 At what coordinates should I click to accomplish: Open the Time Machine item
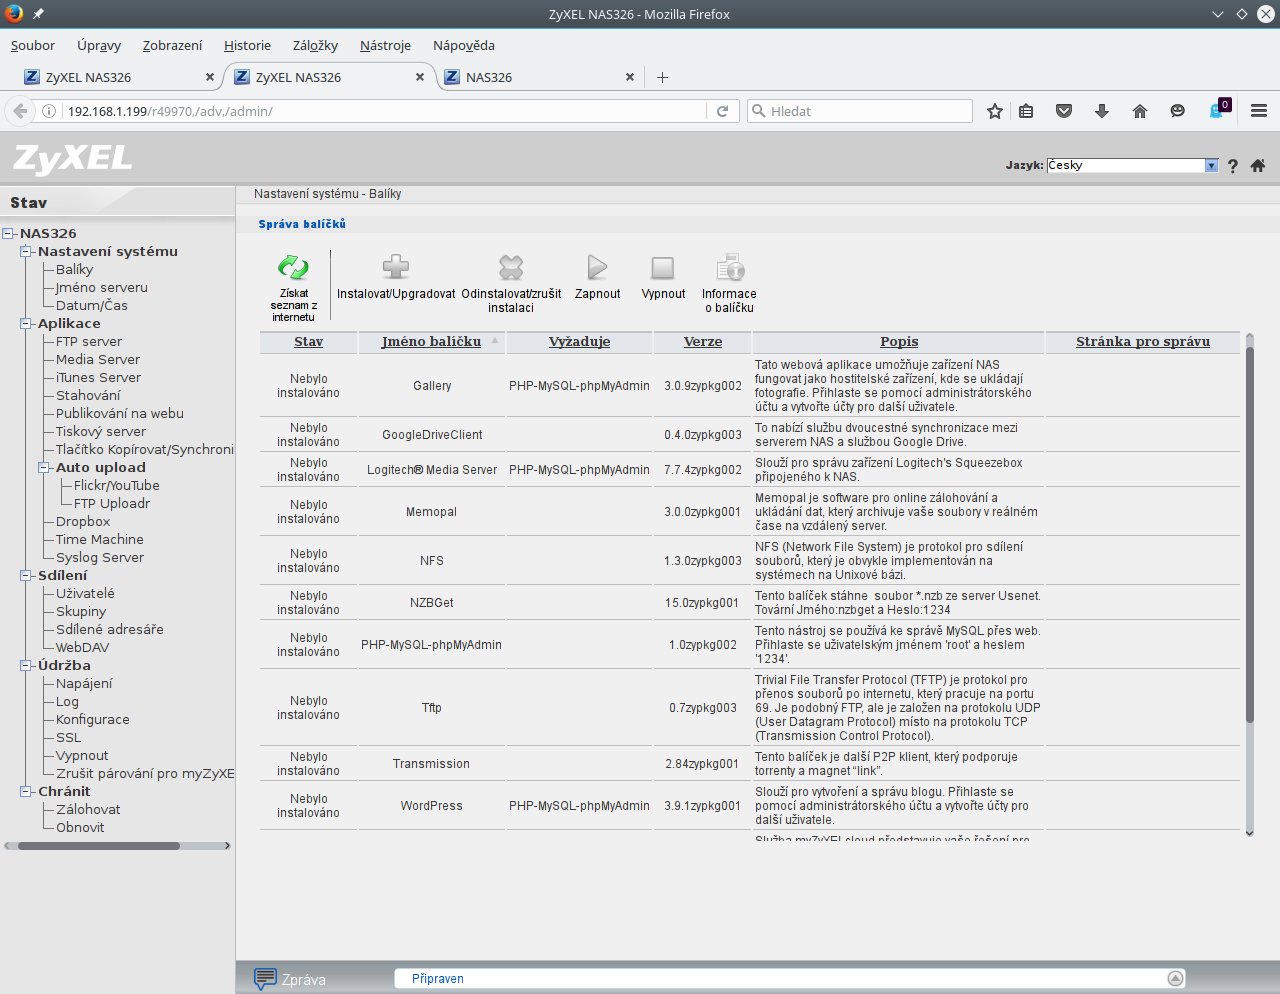coord(100,539)
